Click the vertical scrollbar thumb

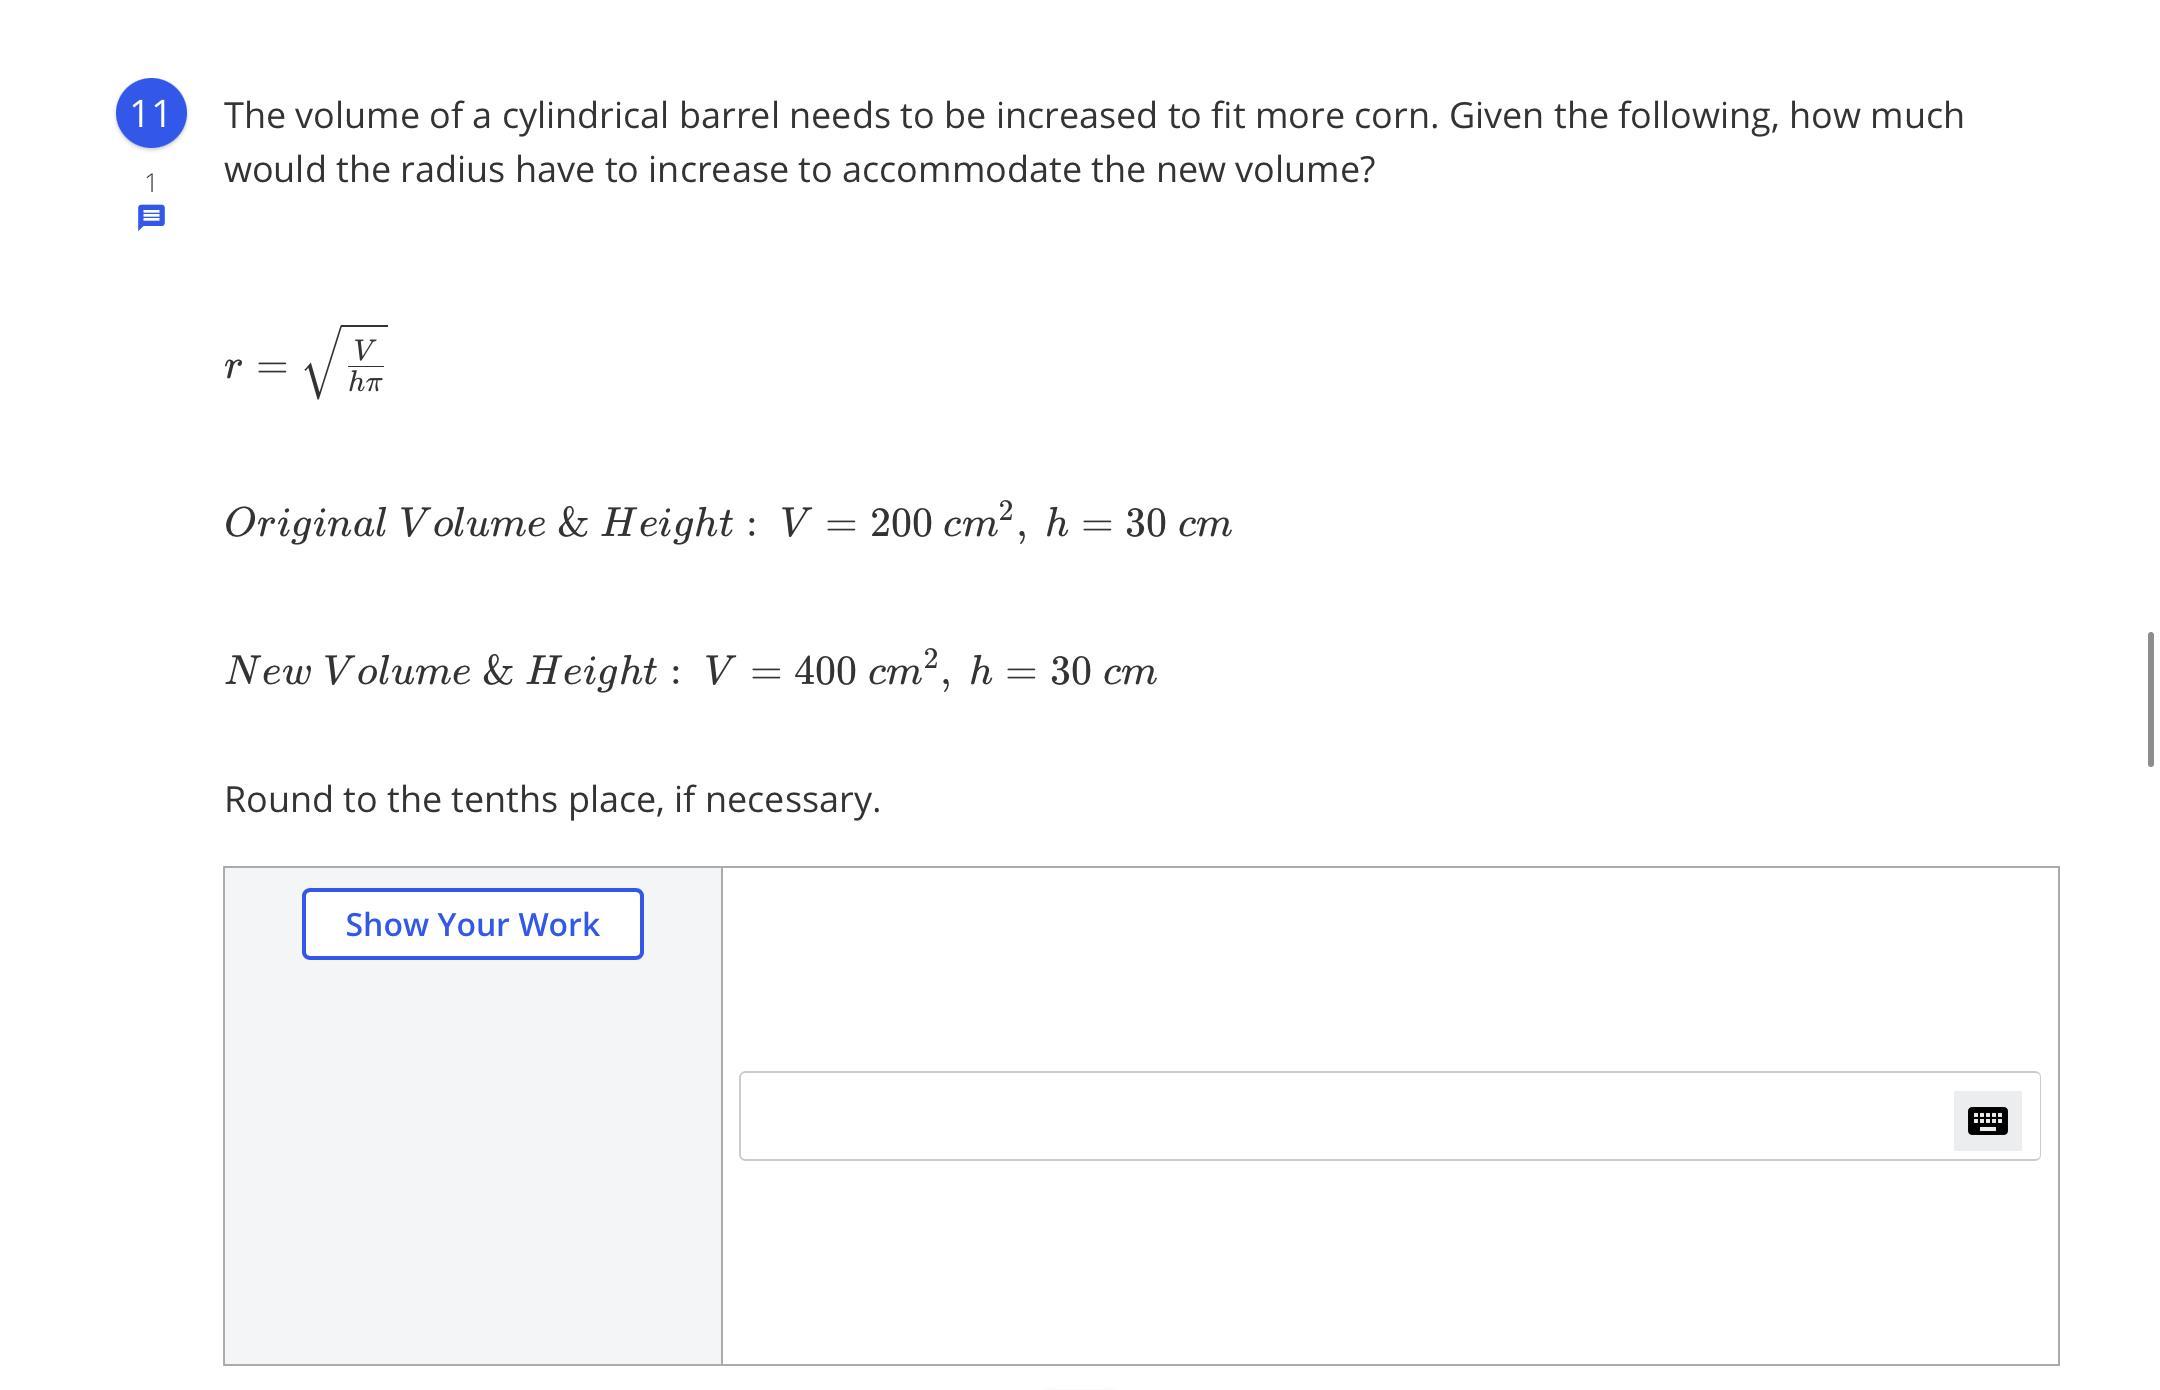coord(2150,699)
